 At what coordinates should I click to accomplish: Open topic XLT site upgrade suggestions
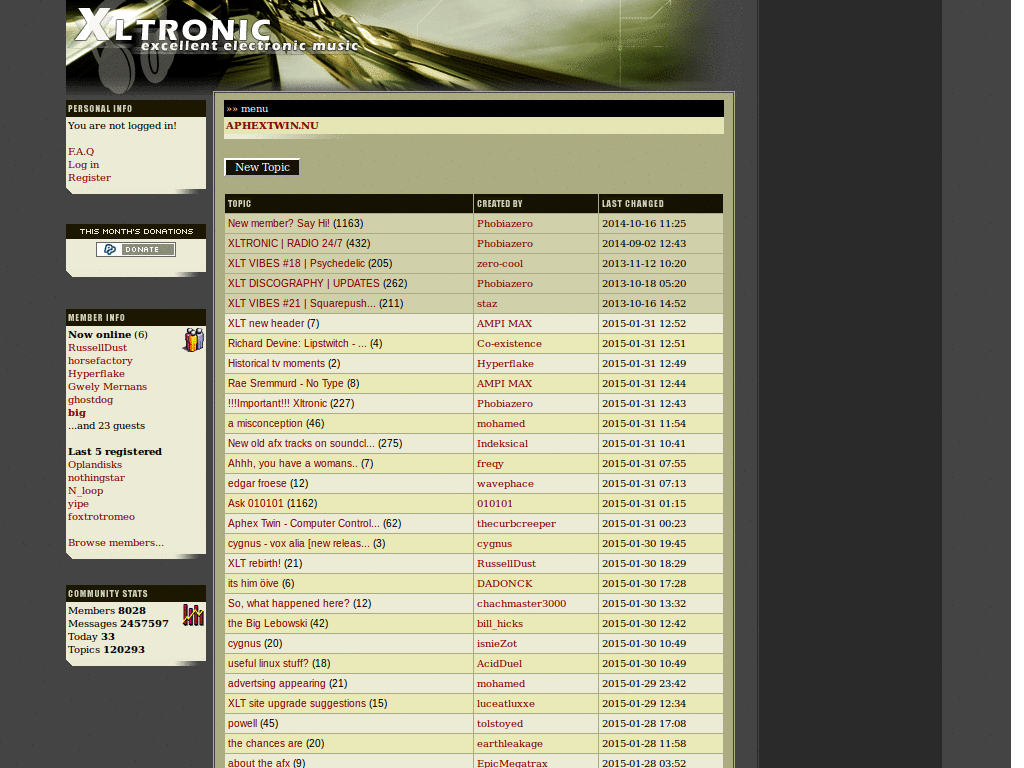[x=296, y=703]
